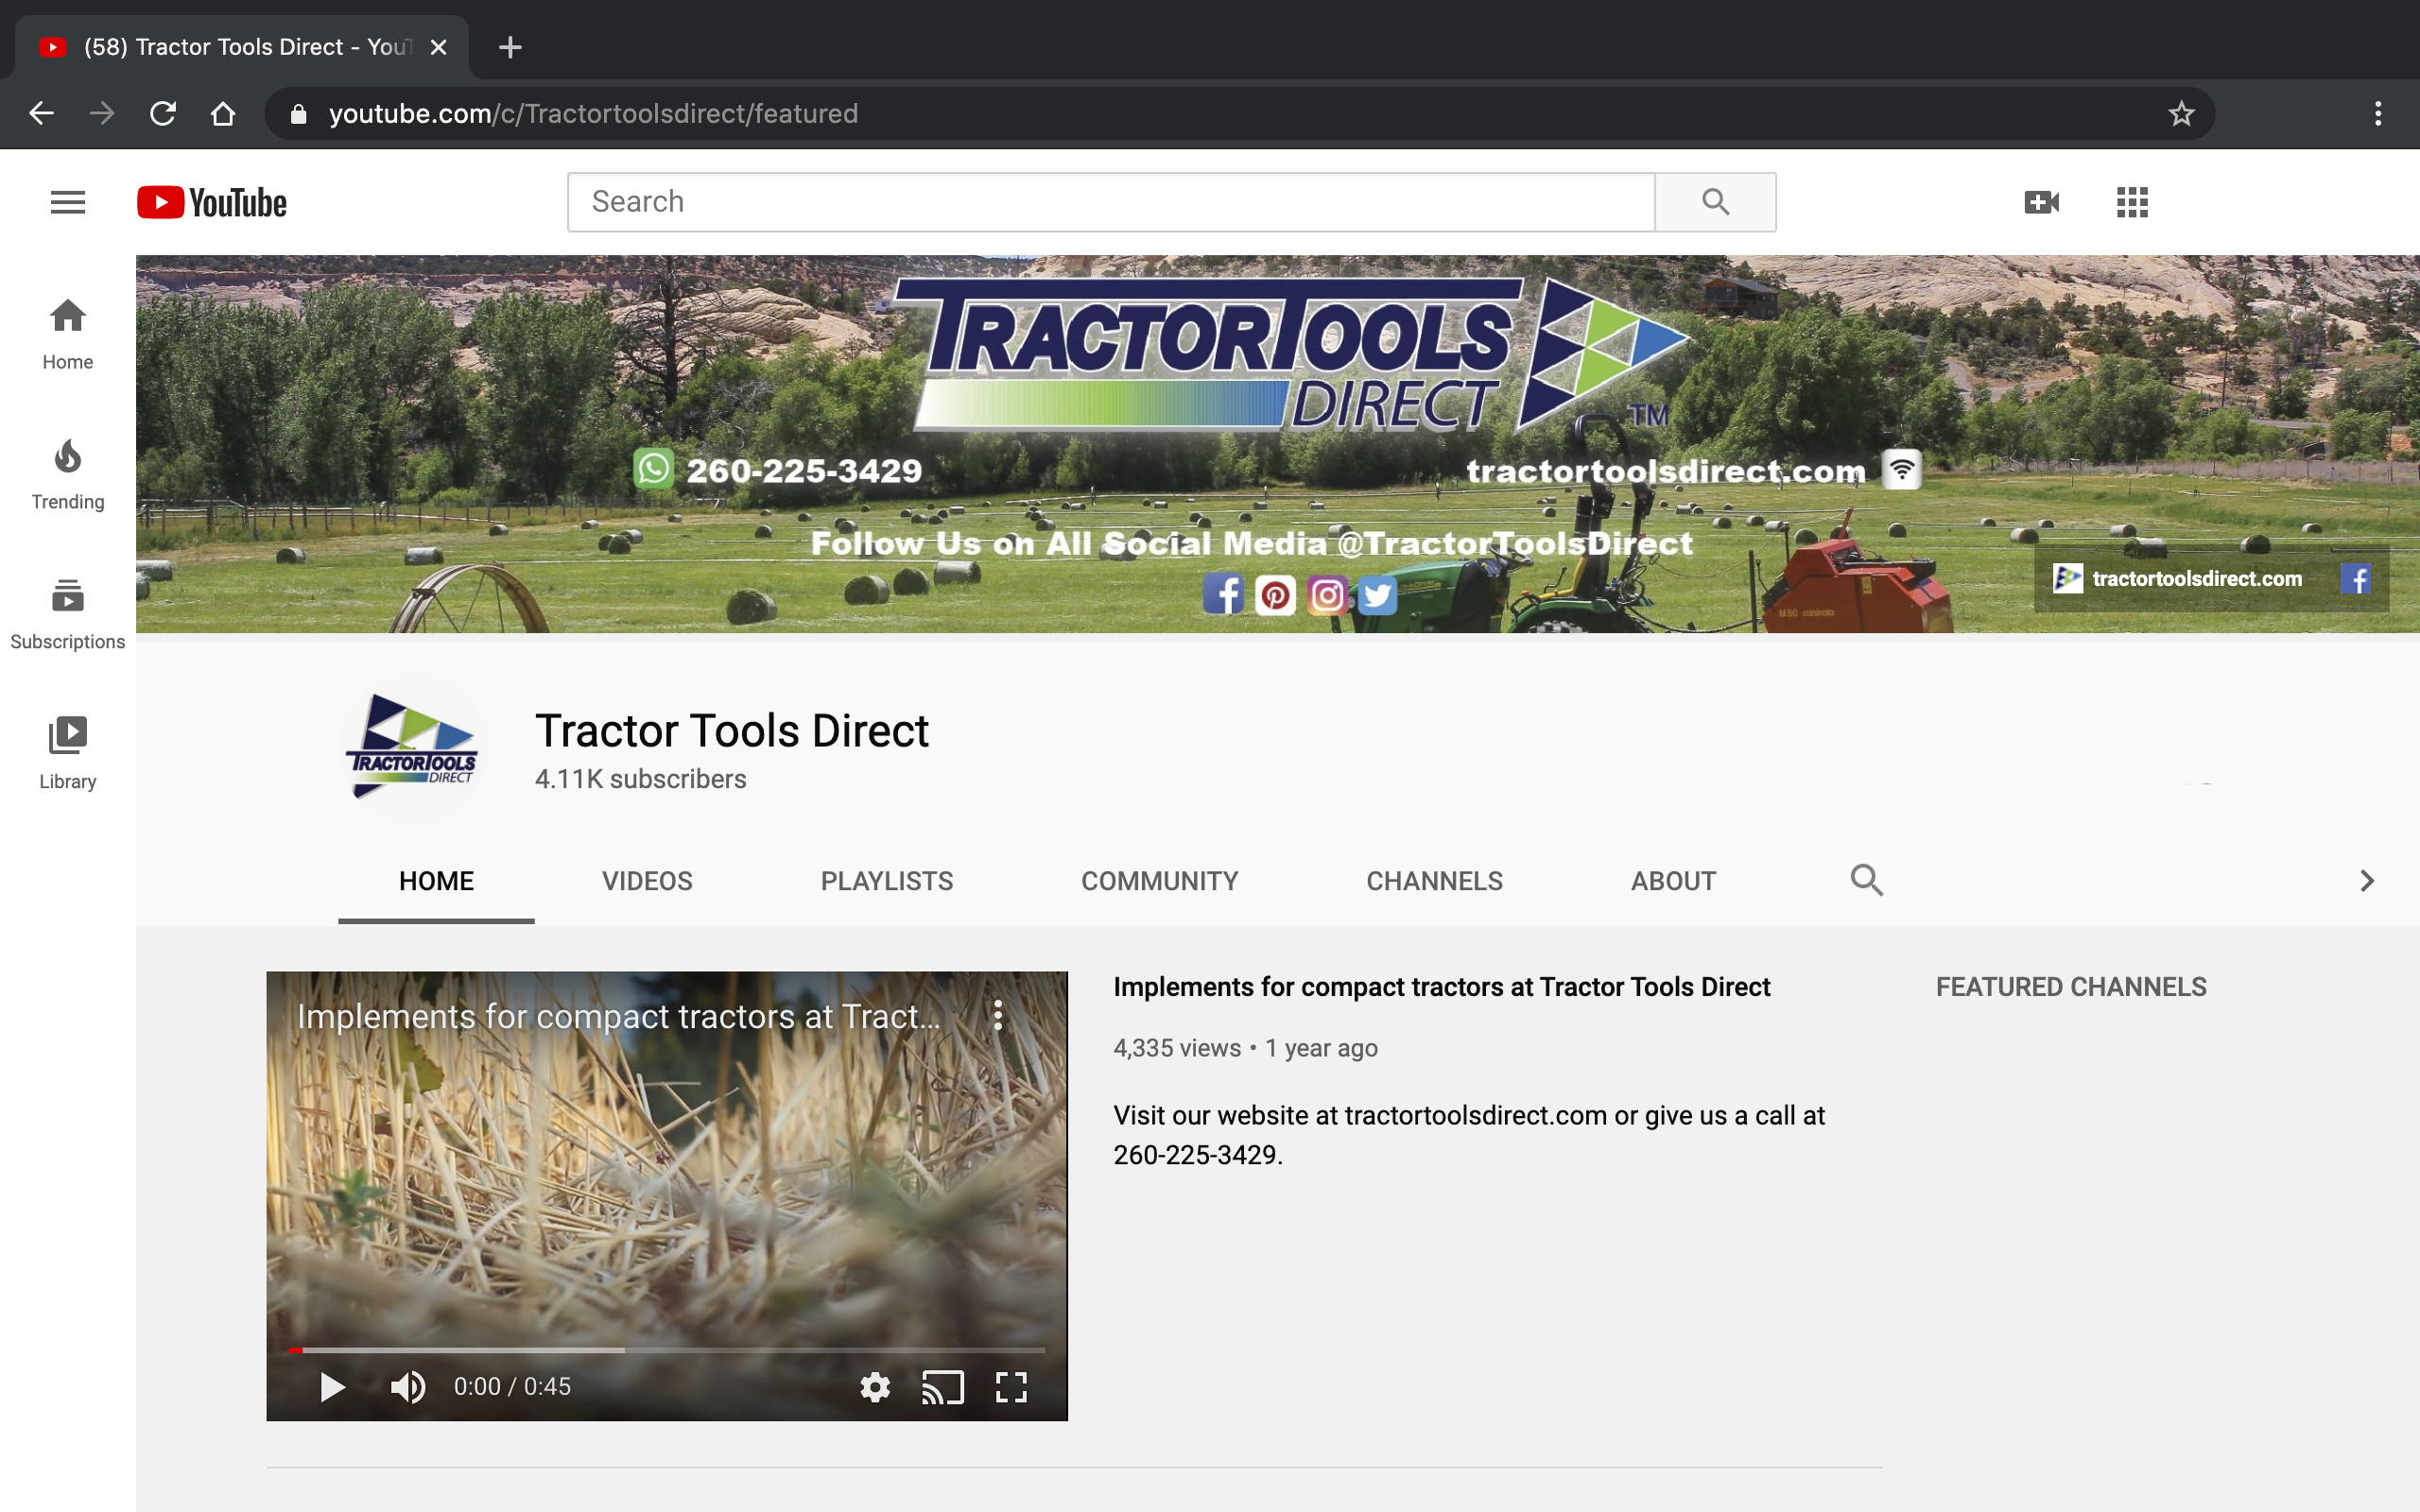Viewport: 2420px width, 1512px height.
Task: Mute the video volume
Action: click(x=407, y=1387)
